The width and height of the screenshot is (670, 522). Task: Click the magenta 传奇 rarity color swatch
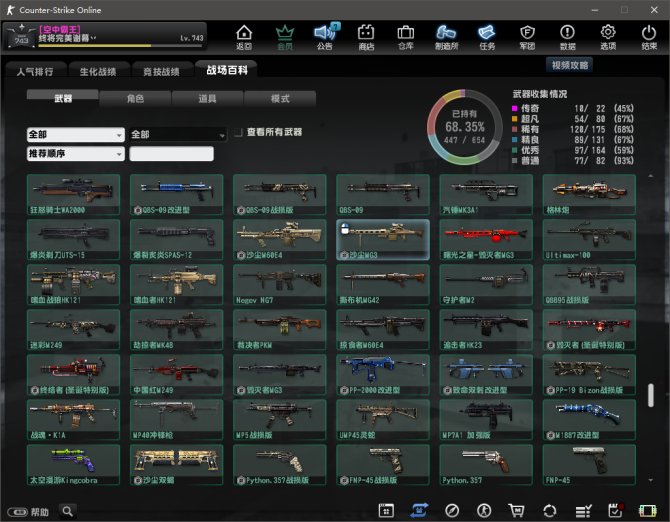[515, 109]
